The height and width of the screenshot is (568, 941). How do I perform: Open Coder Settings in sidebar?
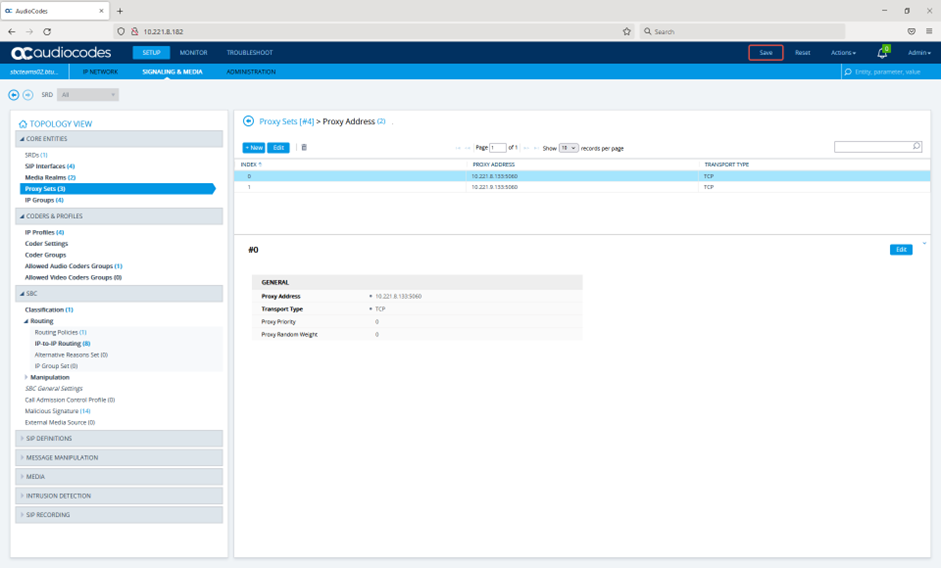coord(46,244)
